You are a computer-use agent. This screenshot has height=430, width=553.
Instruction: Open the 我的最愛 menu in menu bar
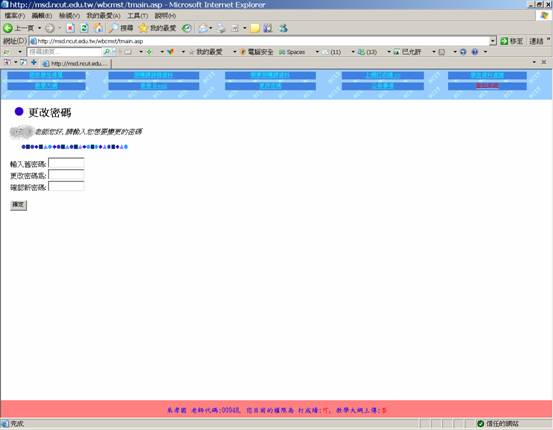(103, 16)
